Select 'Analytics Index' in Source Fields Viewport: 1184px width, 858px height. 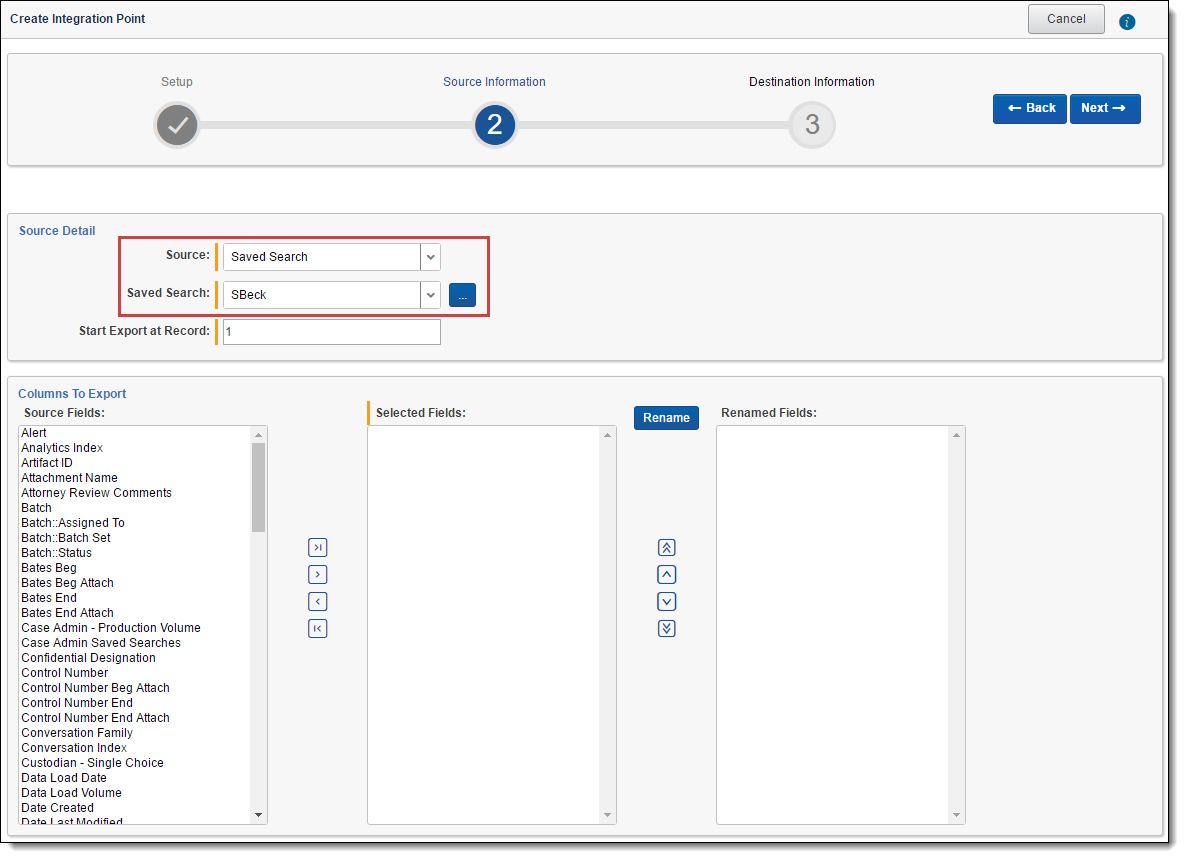tap(62, 448)
